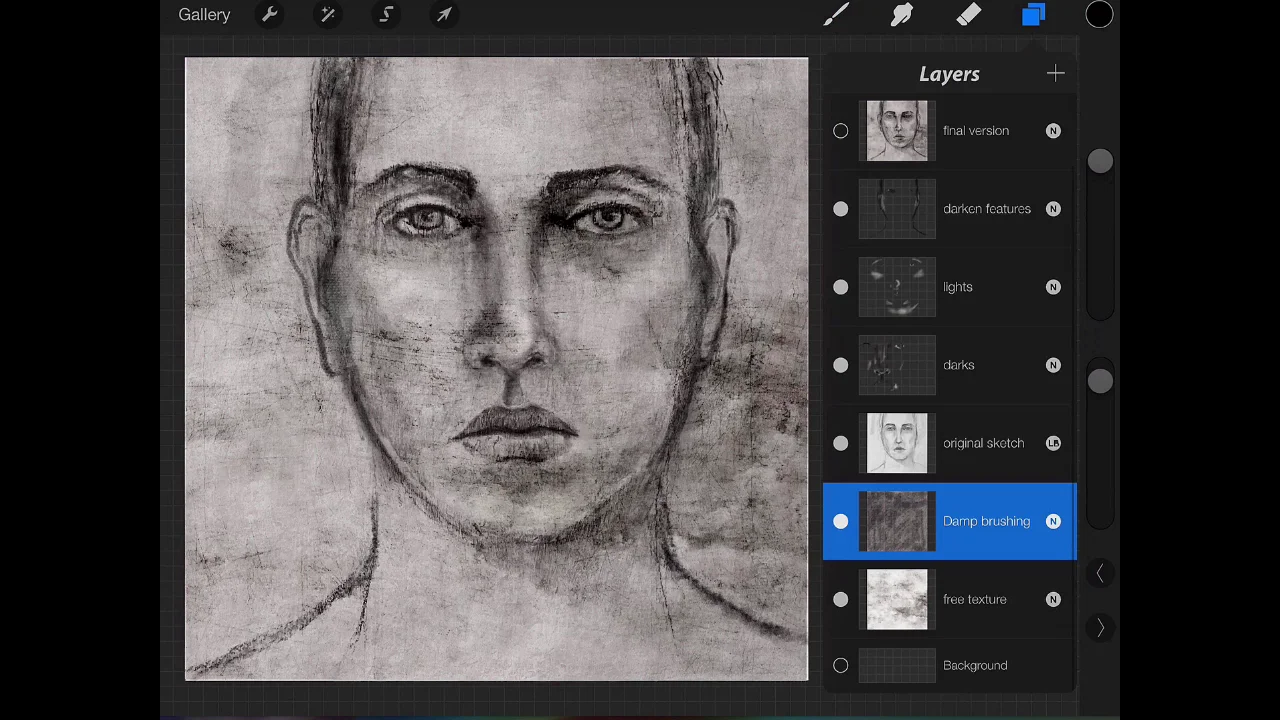This screenshot has height=720, width=1280.
Task: Toggle visibility of the Background layer
Action: 840,665
